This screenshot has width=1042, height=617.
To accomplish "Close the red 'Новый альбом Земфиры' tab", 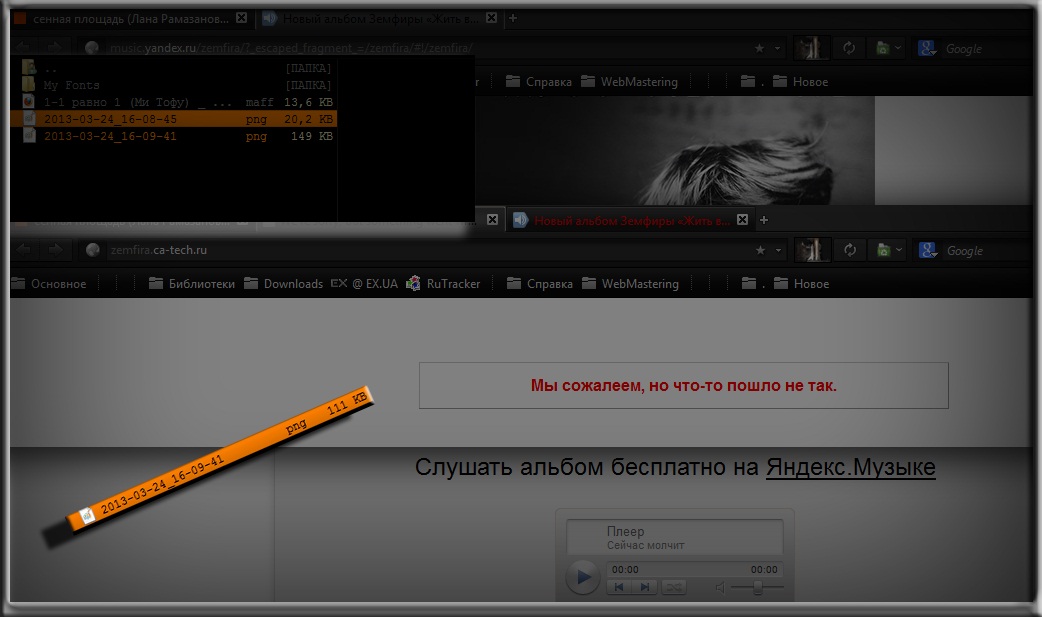I will tap(742, 219).
